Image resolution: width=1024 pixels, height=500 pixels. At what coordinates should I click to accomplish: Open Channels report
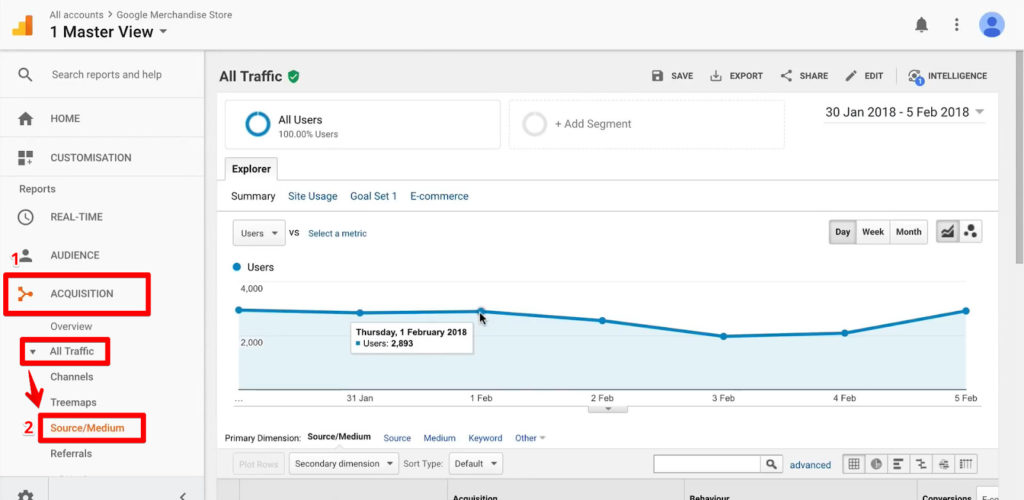pos(72,377)
